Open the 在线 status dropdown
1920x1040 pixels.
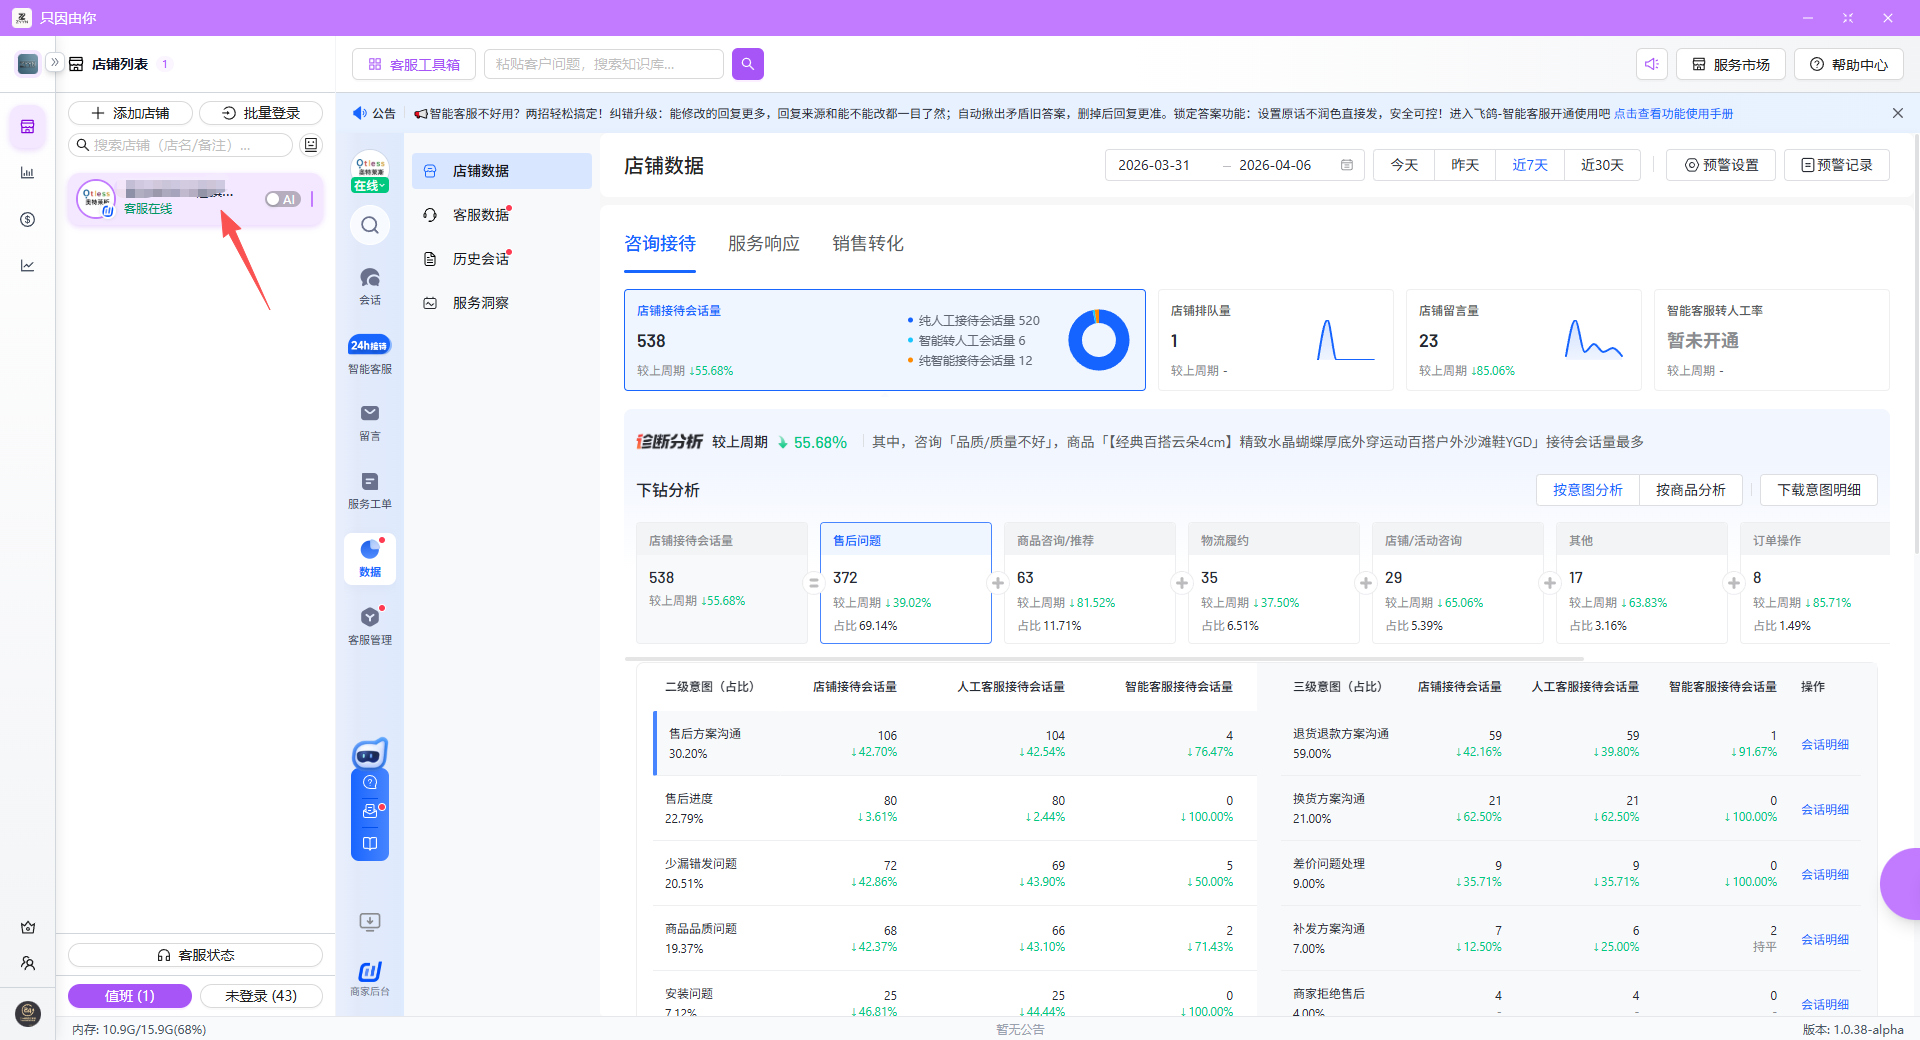(370, 186)
